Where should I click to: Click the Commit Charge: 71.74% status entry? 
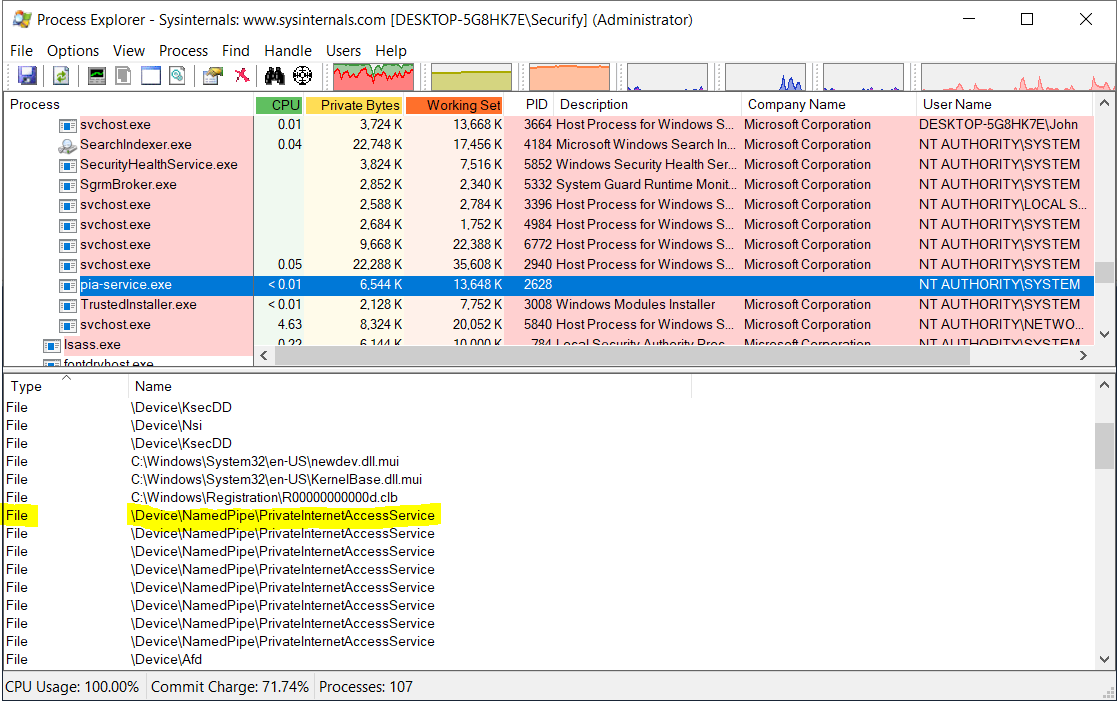tap(230, 687)
